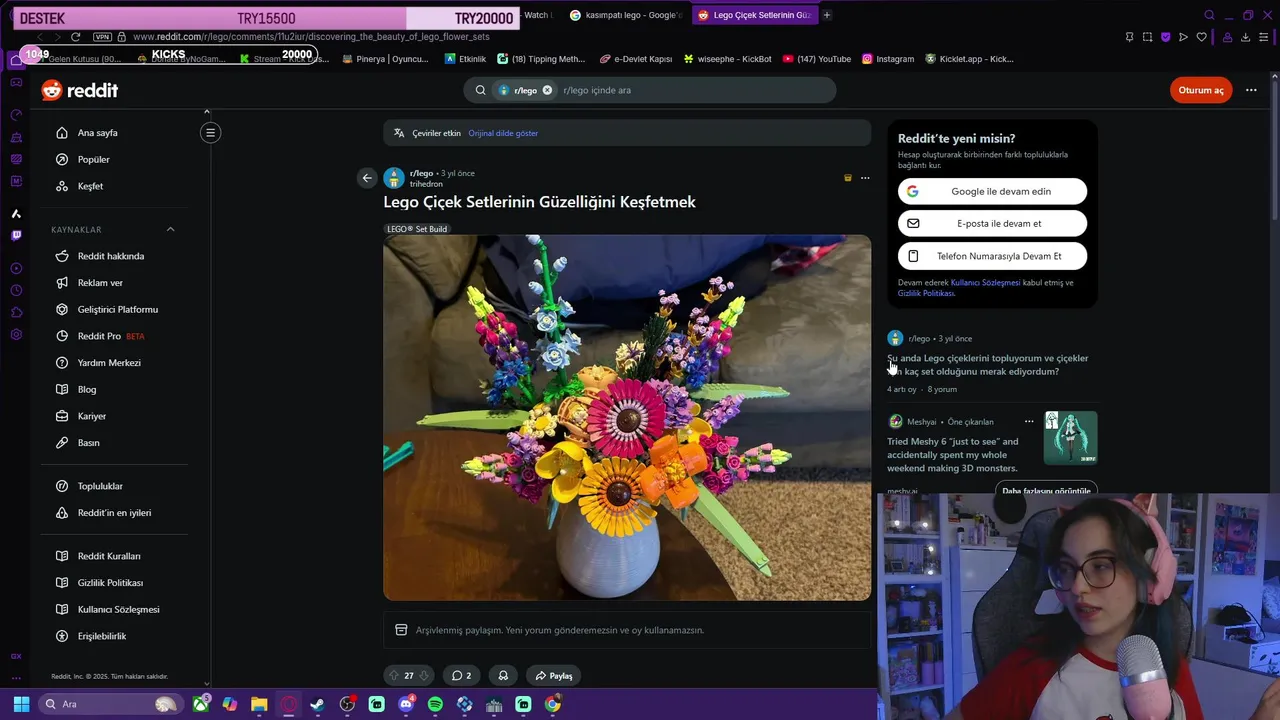
Task: Open Steam from the taskbar
Action: pos(318,704)
